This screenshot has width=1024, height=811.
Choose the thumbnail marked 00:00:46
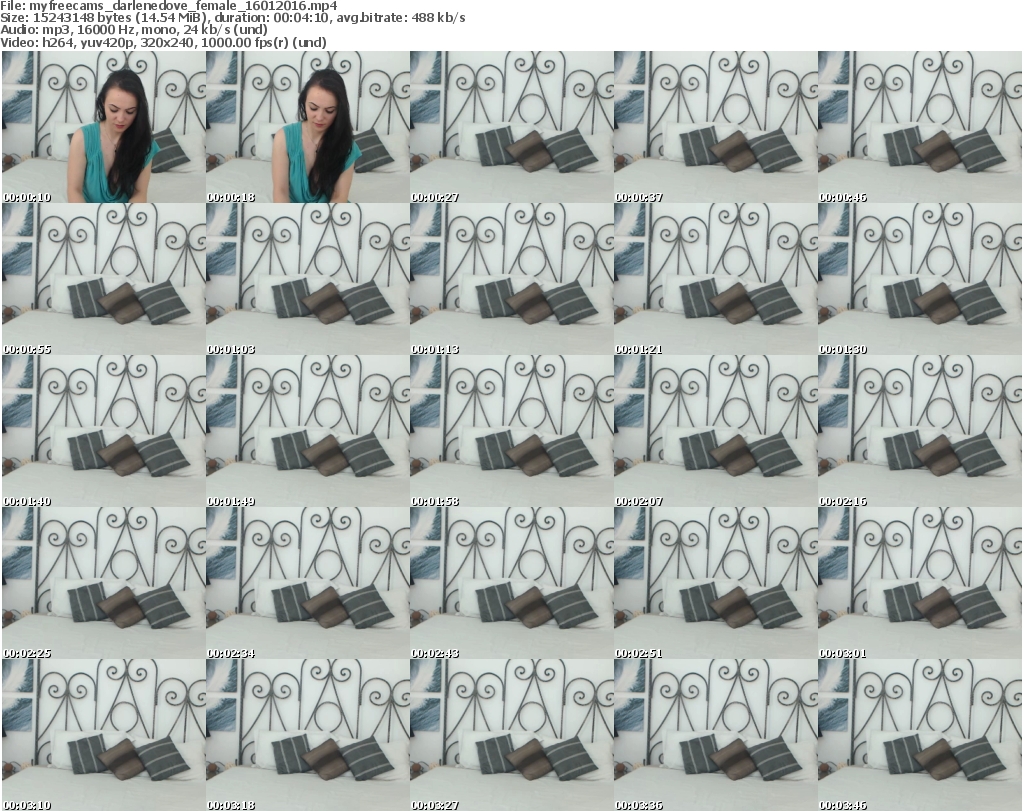click(919, 127)
